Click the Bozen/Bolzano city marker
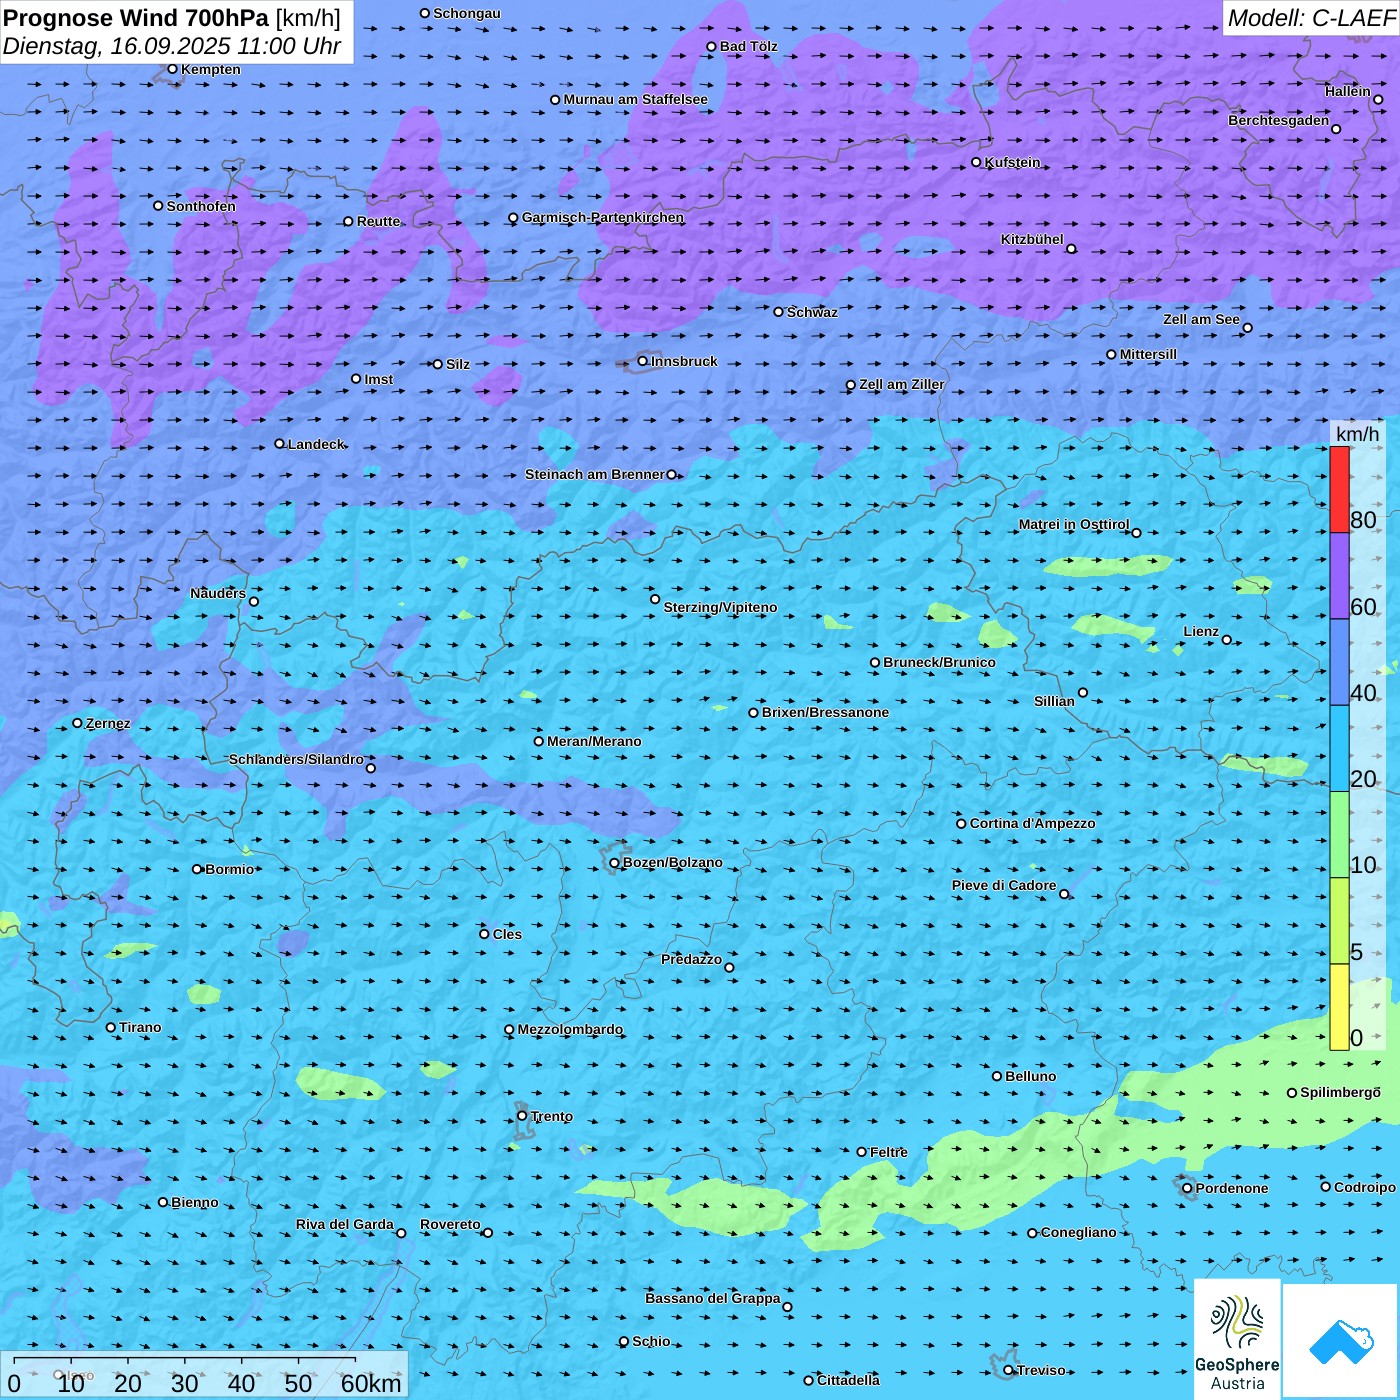Viewport: 1400px width, 1400px height. [615, 862]
